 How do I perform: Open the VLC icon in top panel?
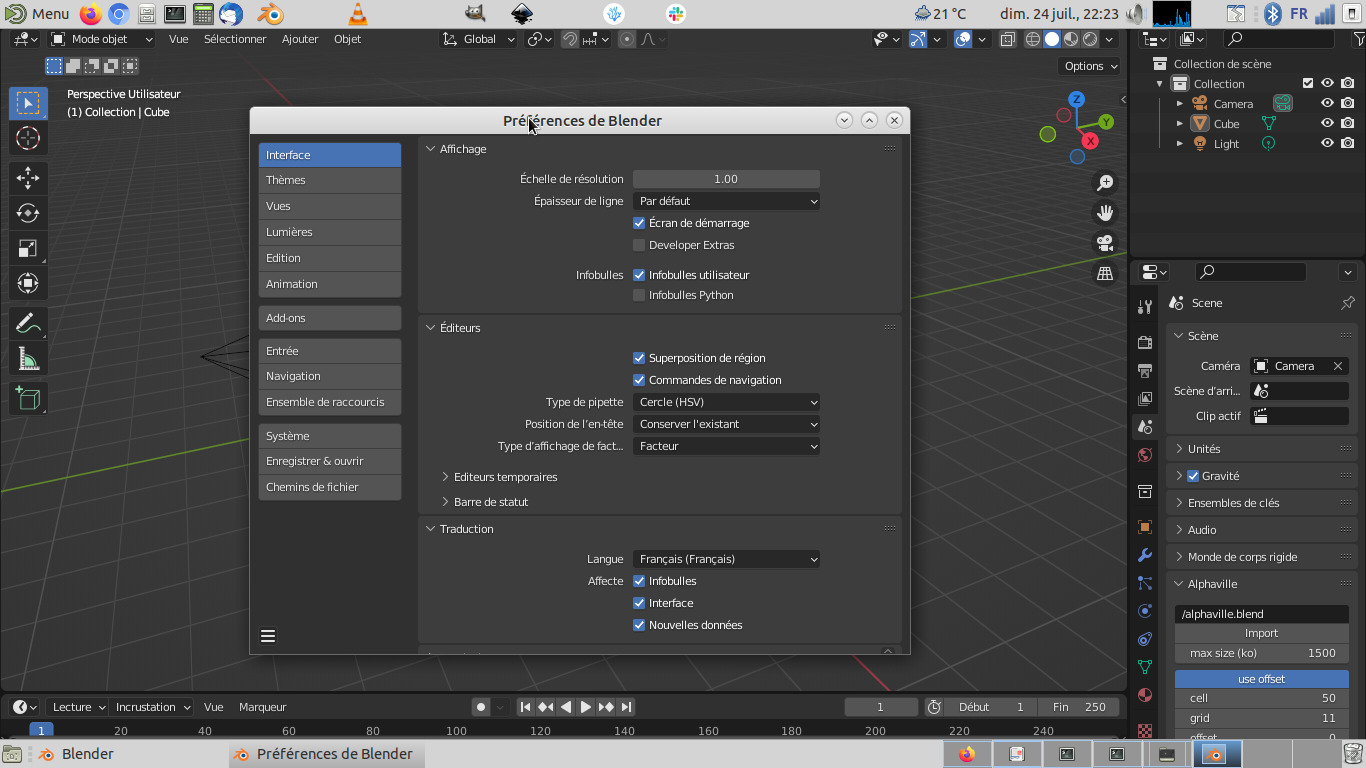click(358, 14)
